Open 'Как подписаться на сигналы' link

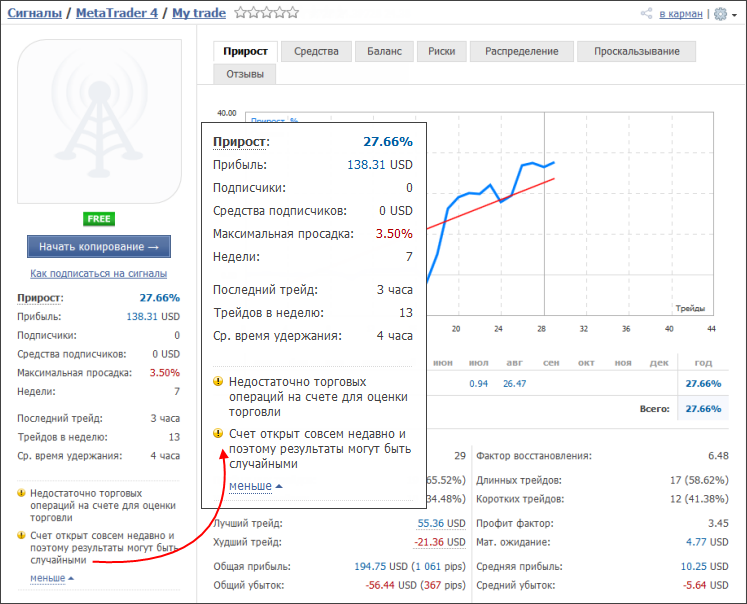point(99,273)
